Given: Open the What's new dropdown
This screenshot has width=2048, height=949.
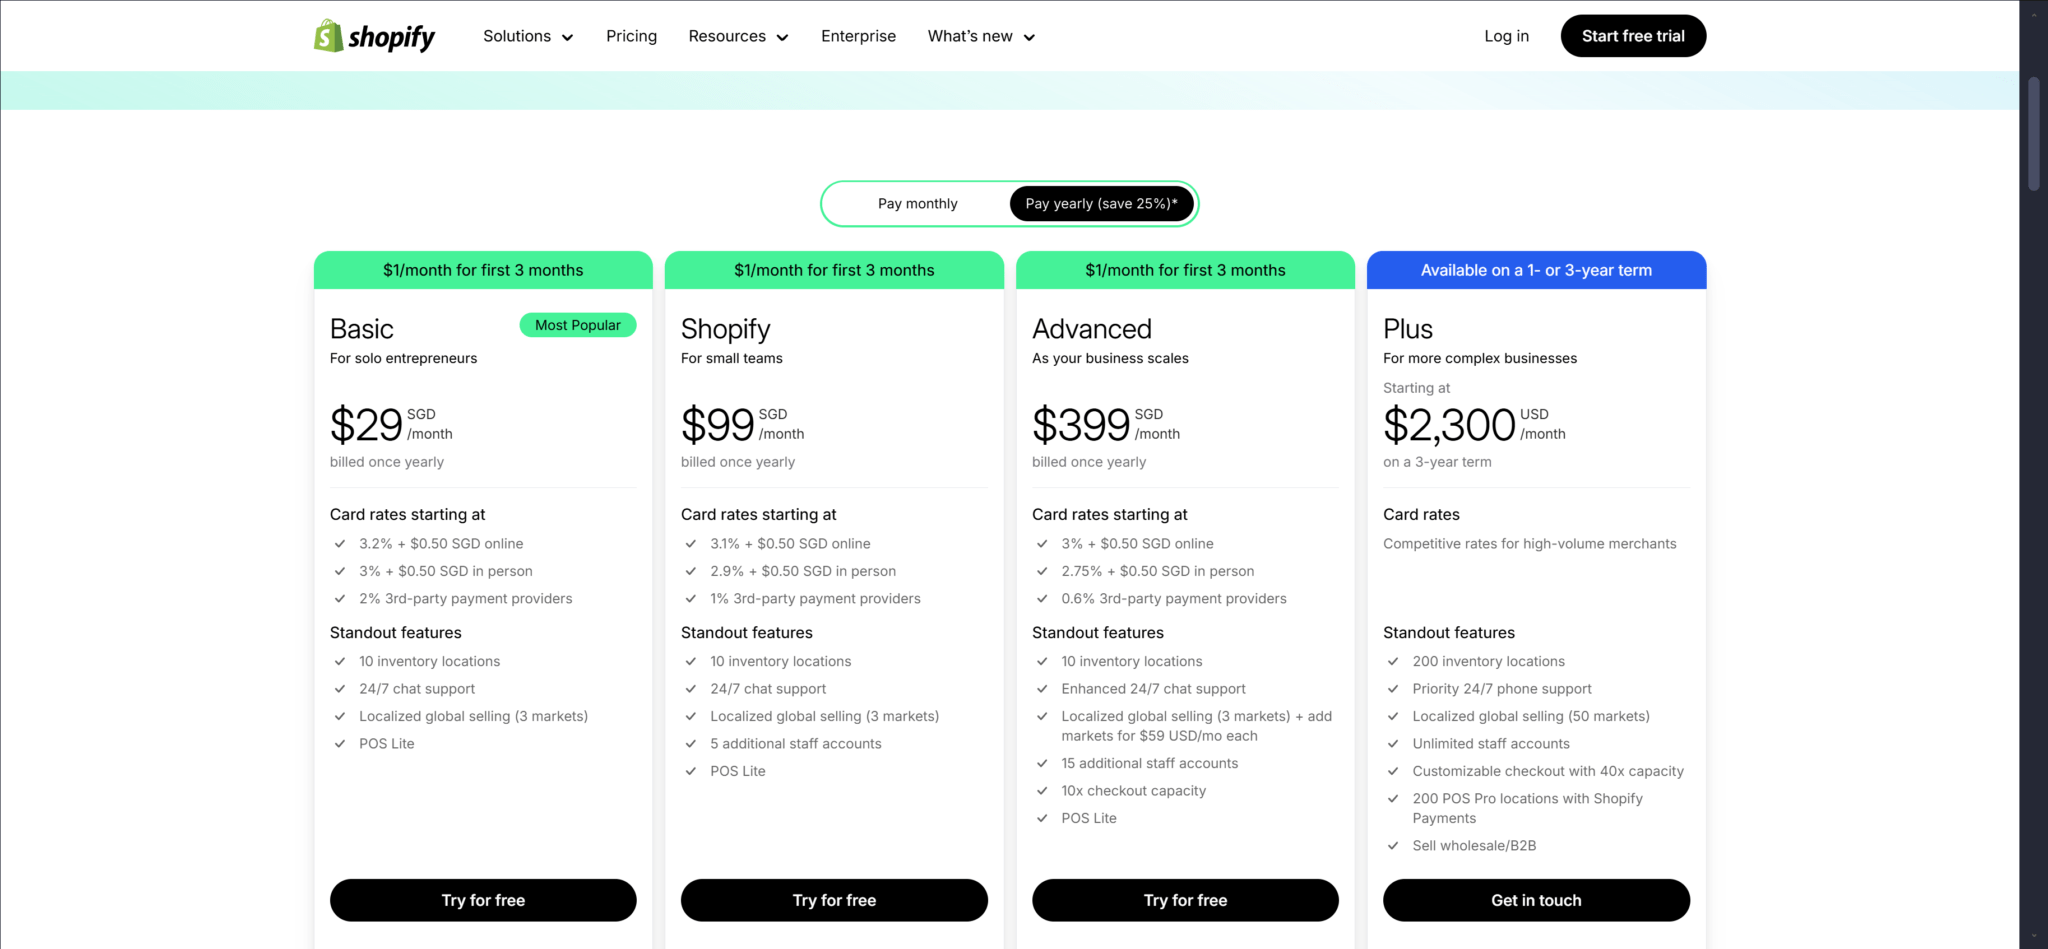Looking at the screenshot, I should click(980, 36).
